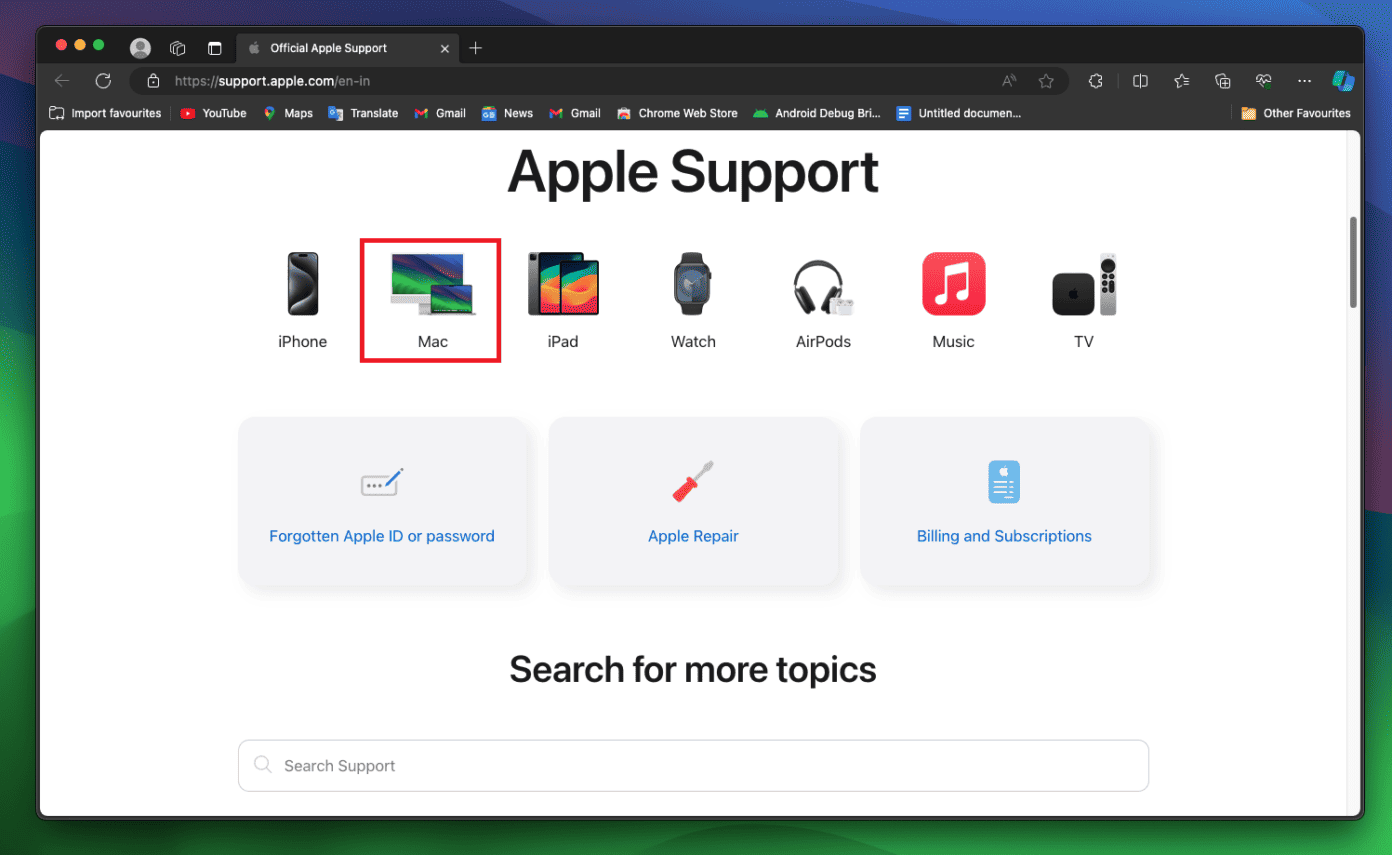Open Apple TV support

[1083, 284]
